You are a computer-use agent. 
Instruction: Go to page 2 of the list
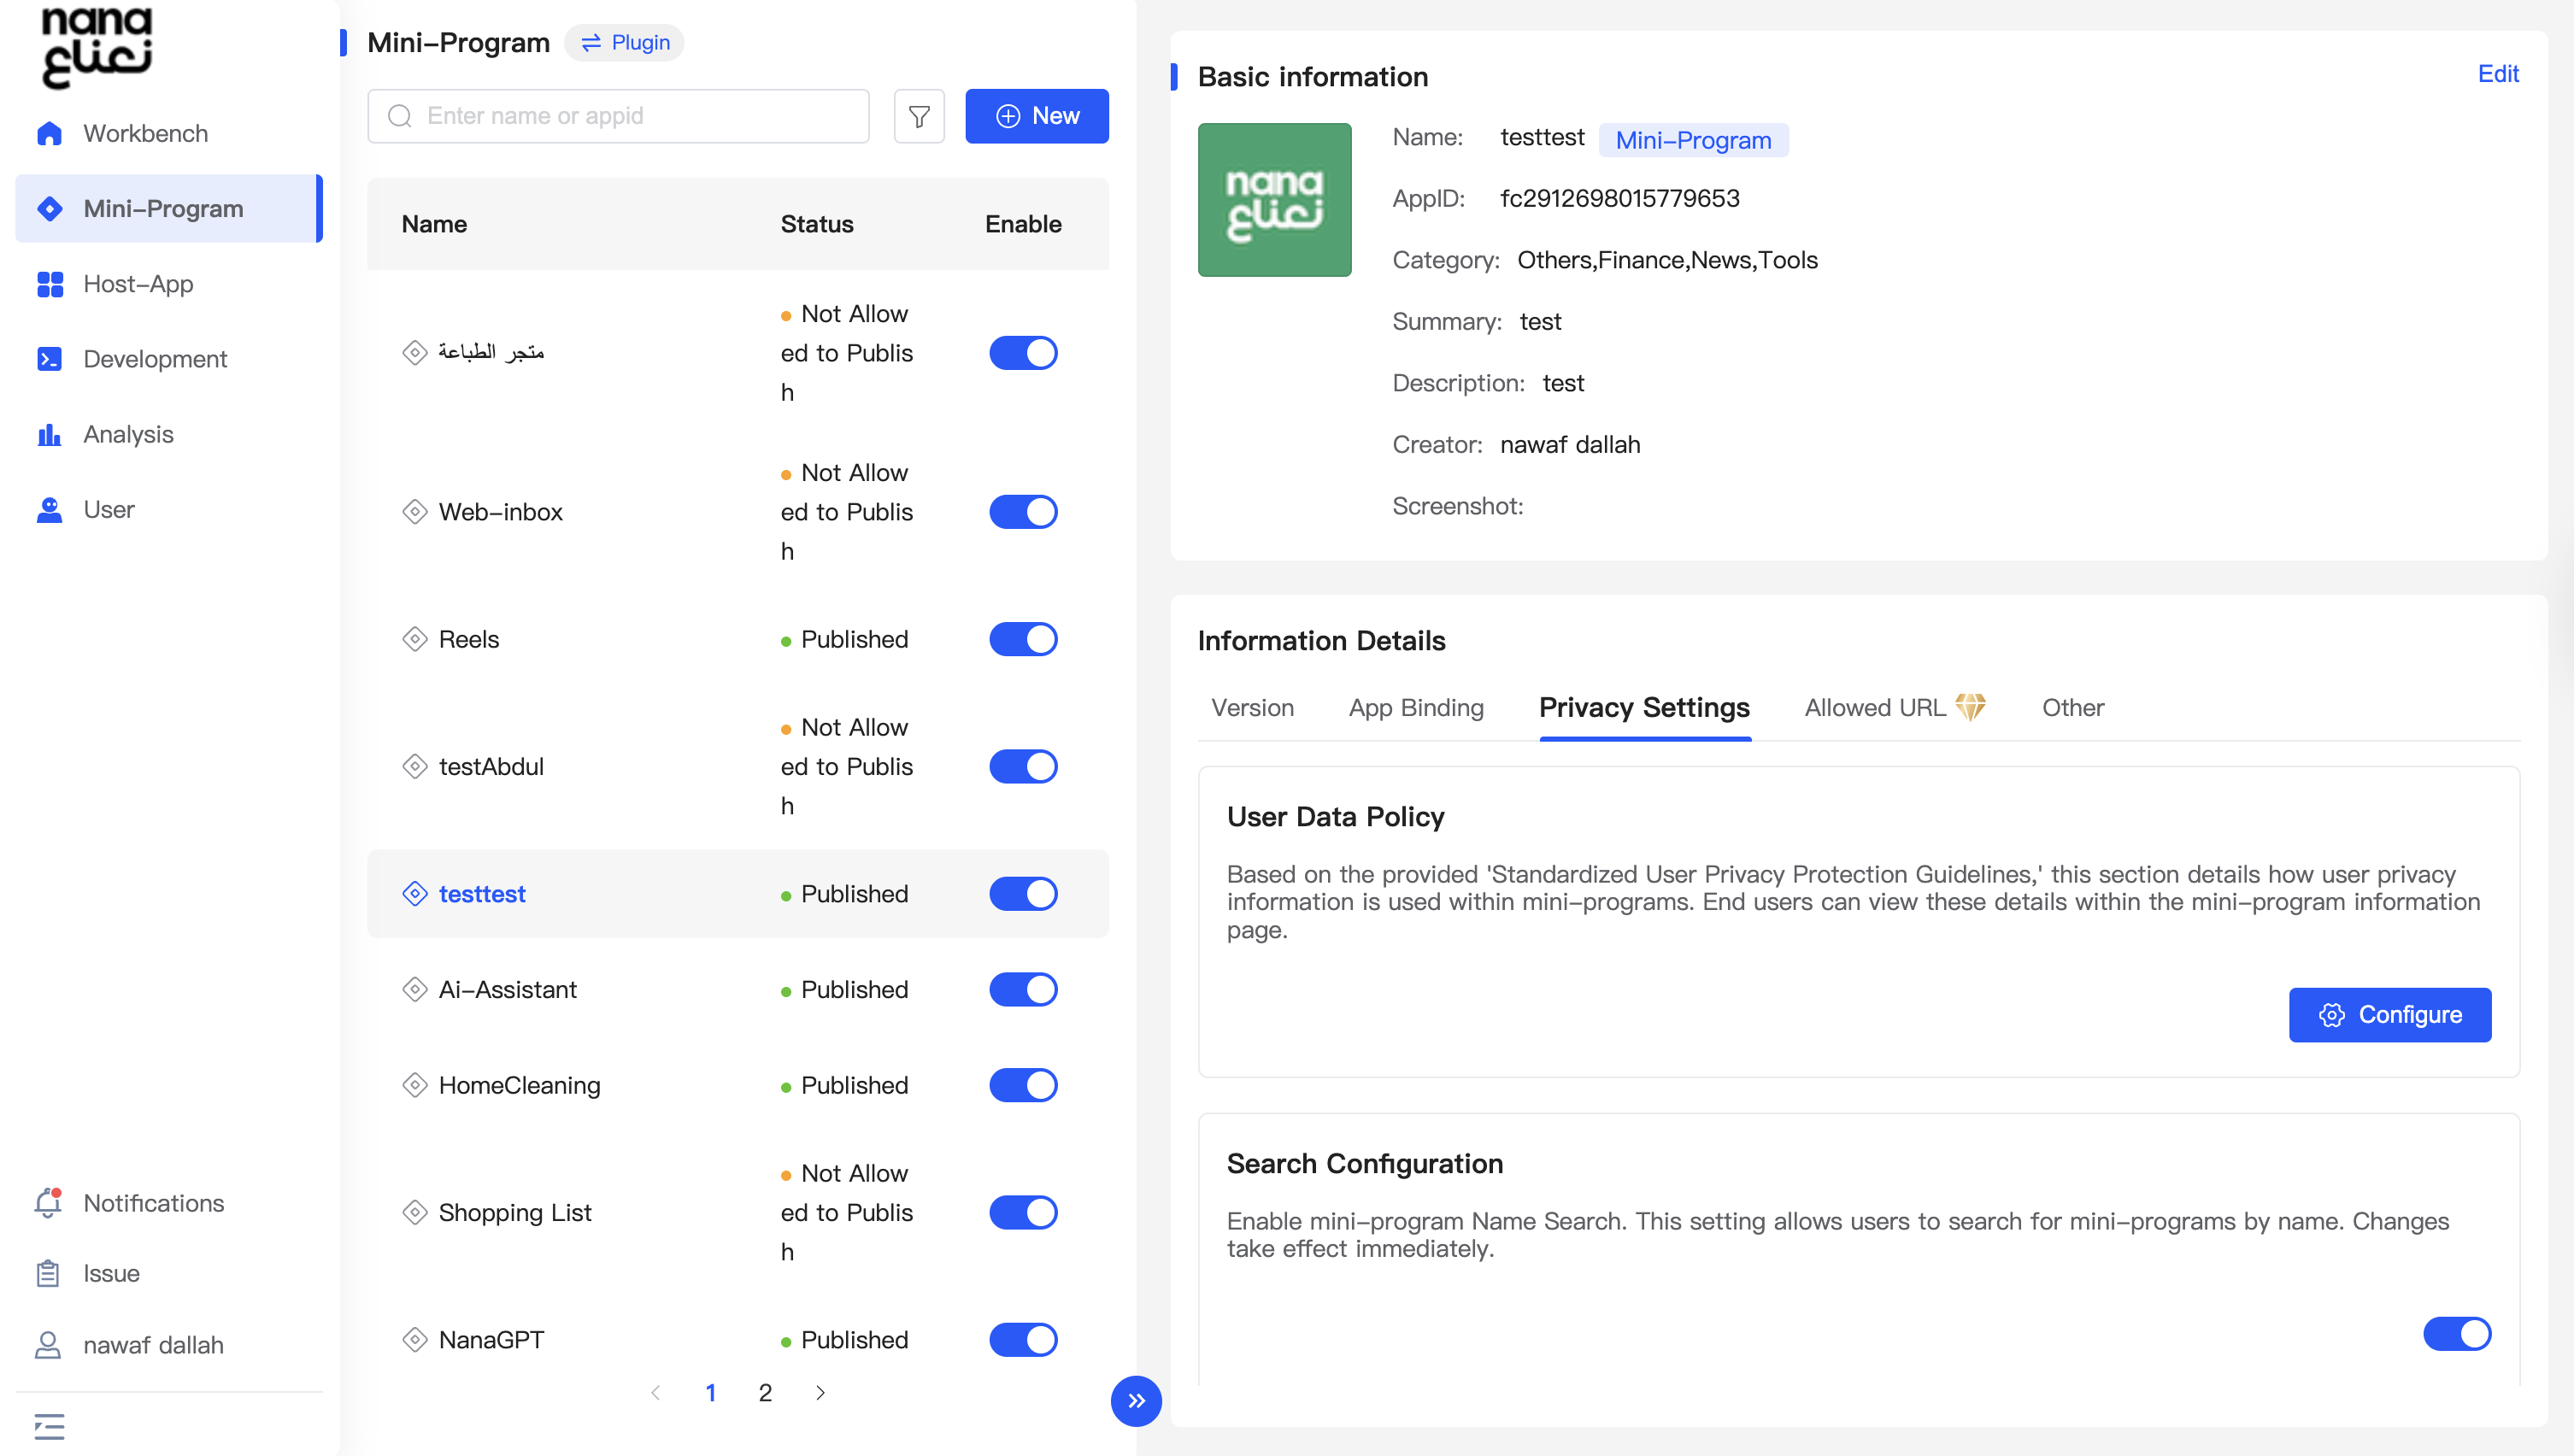tap(765, 1392)
